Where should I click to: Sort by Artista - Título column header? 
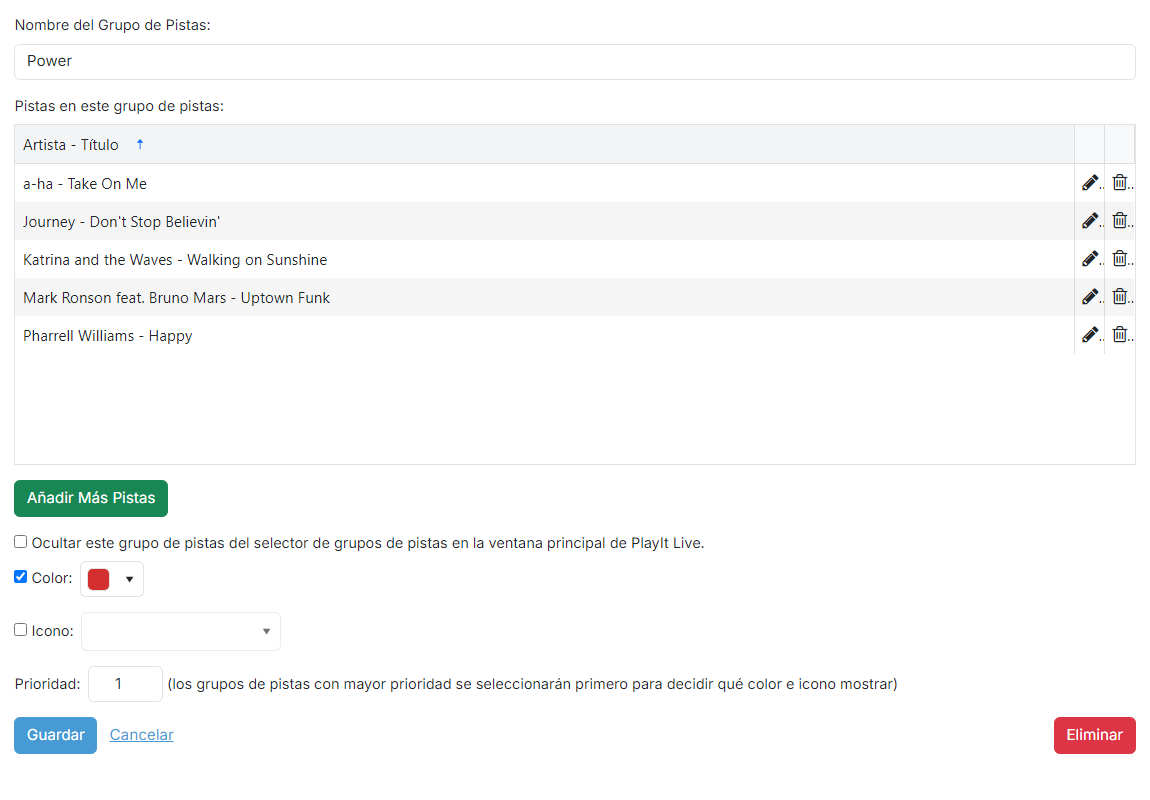544,144
